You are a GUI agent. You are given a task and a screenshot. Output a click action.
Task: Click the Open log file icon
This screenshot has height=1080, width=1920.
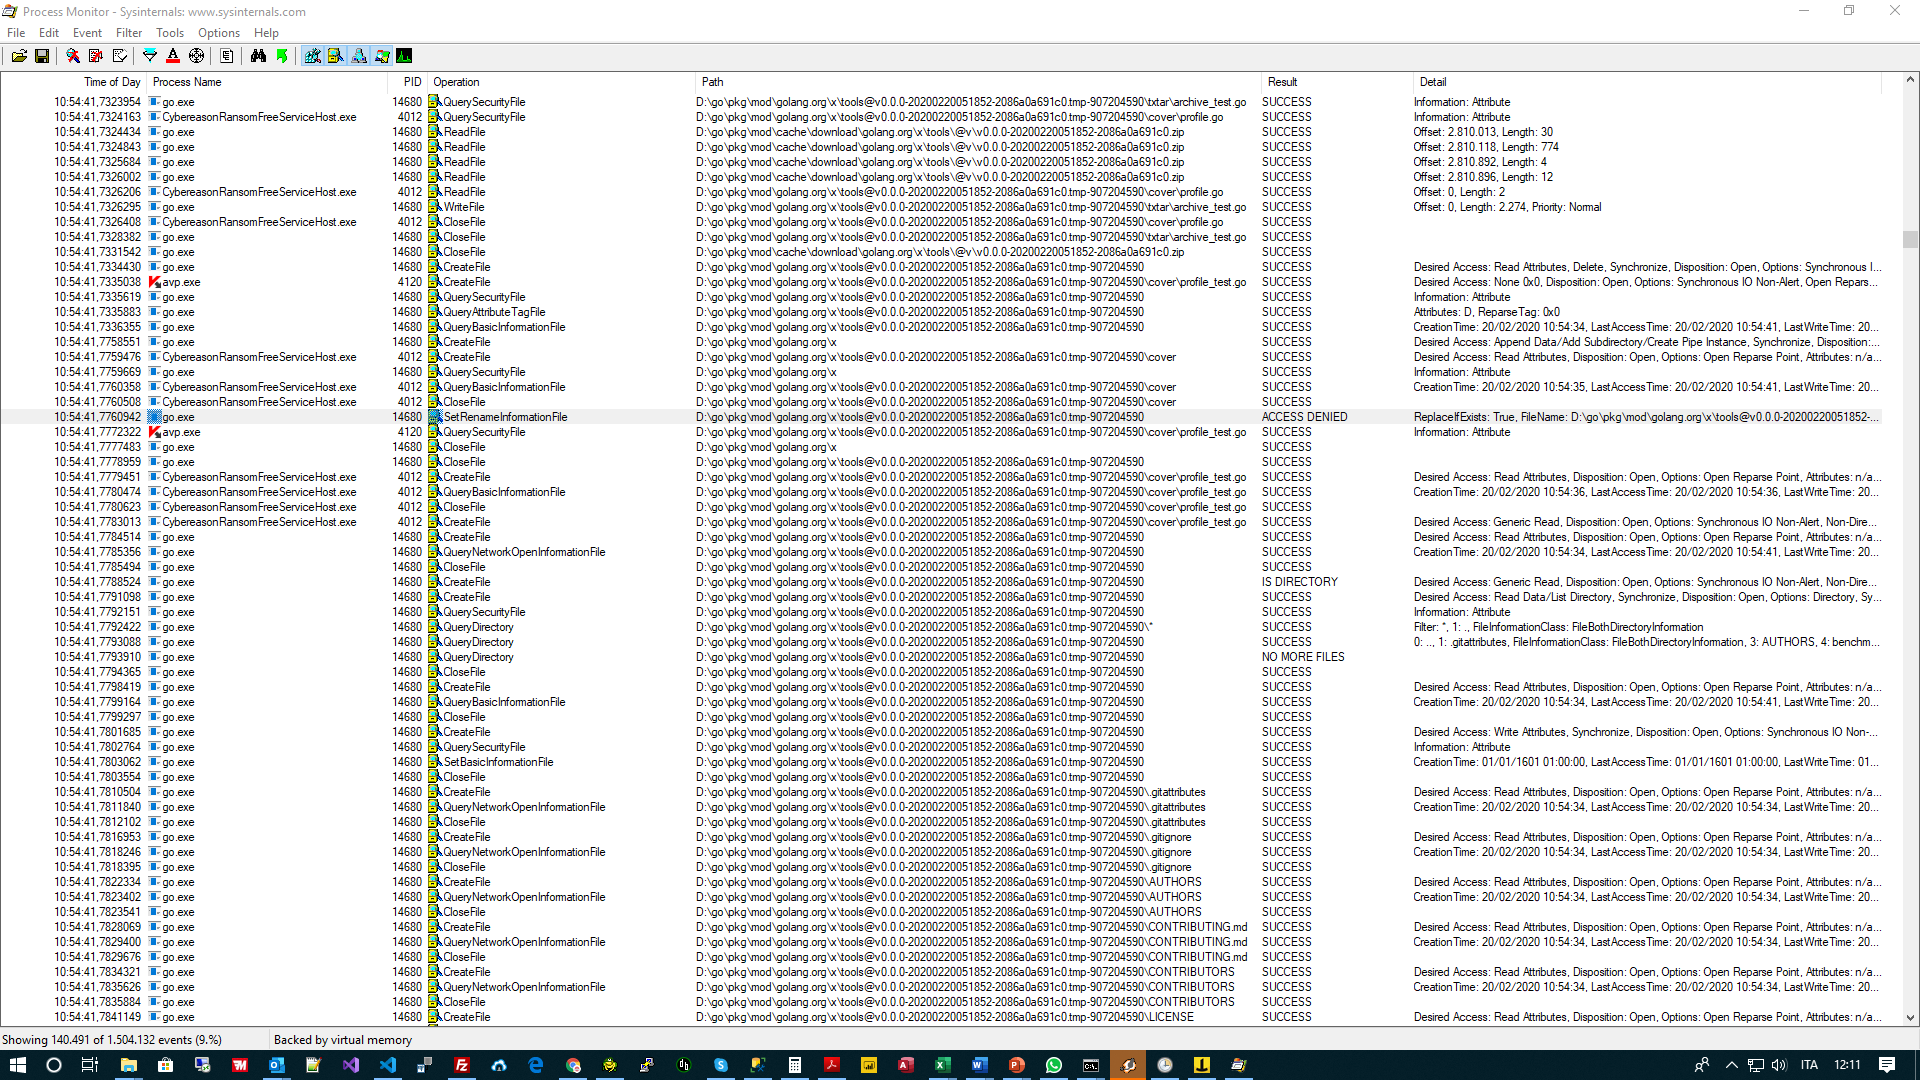coord(19,56)
